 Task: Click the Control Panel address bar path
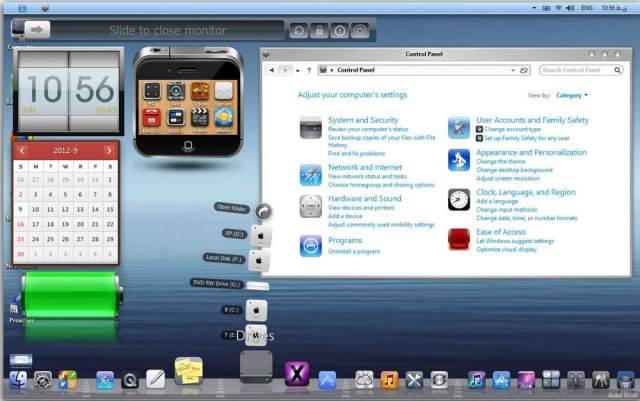(x=356, y=70)
